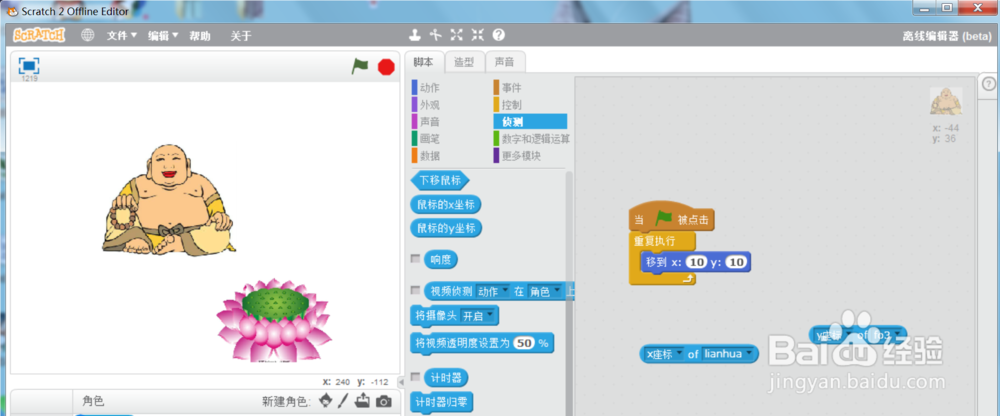Switch to the 声音 sounds tab
Viewport: 1000px width, 416px height.
point(505,62)
